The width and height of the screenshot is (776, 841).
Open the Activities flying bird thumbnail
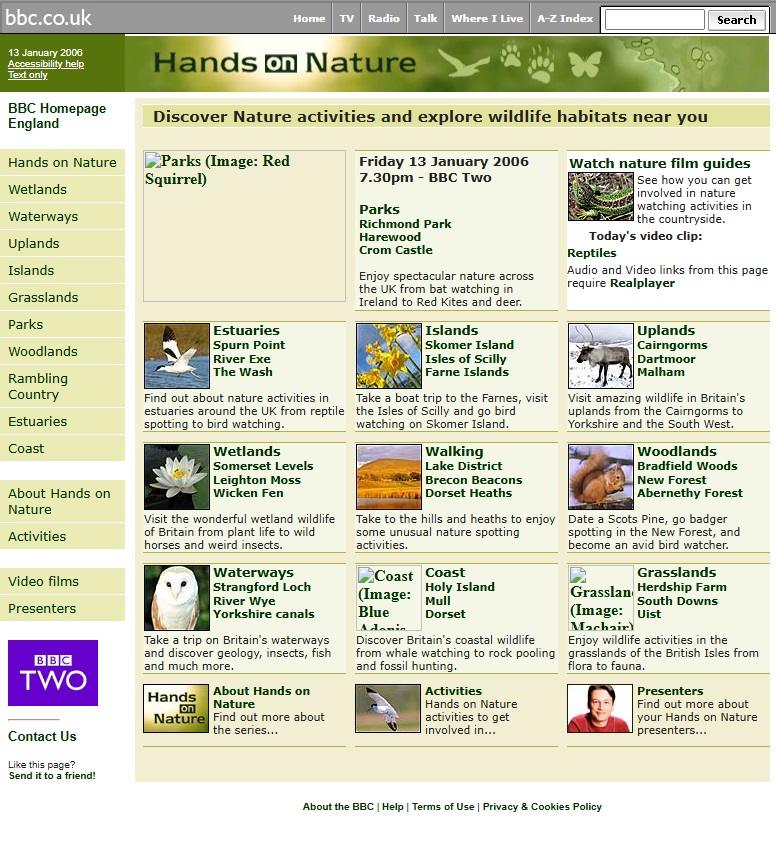[387, 708]
